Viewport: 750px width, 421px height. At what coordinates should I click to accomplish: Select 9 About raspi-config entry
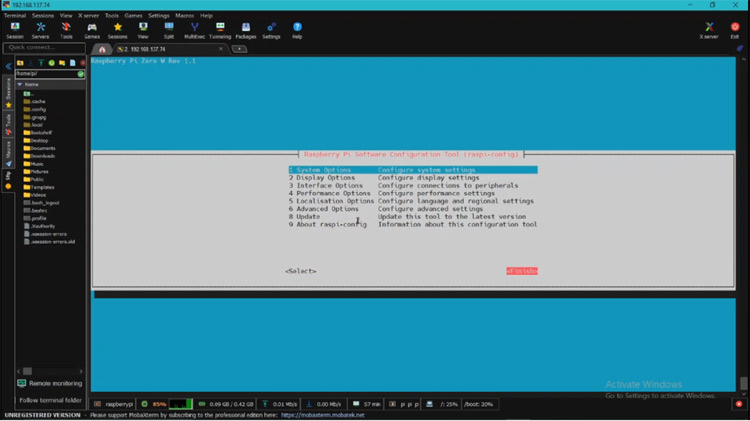(x=413, y=224)
